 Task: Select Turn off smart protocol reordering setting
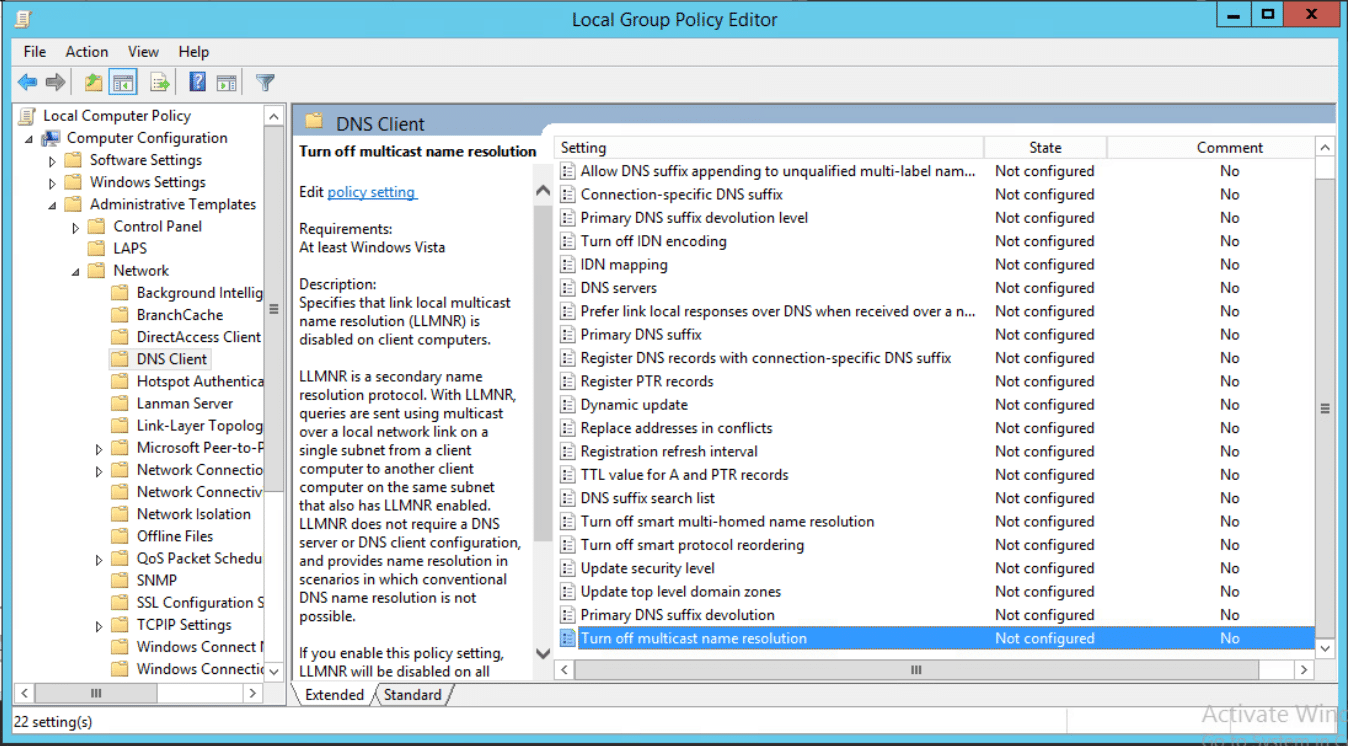pyautogui.click(x=692, y=545)
